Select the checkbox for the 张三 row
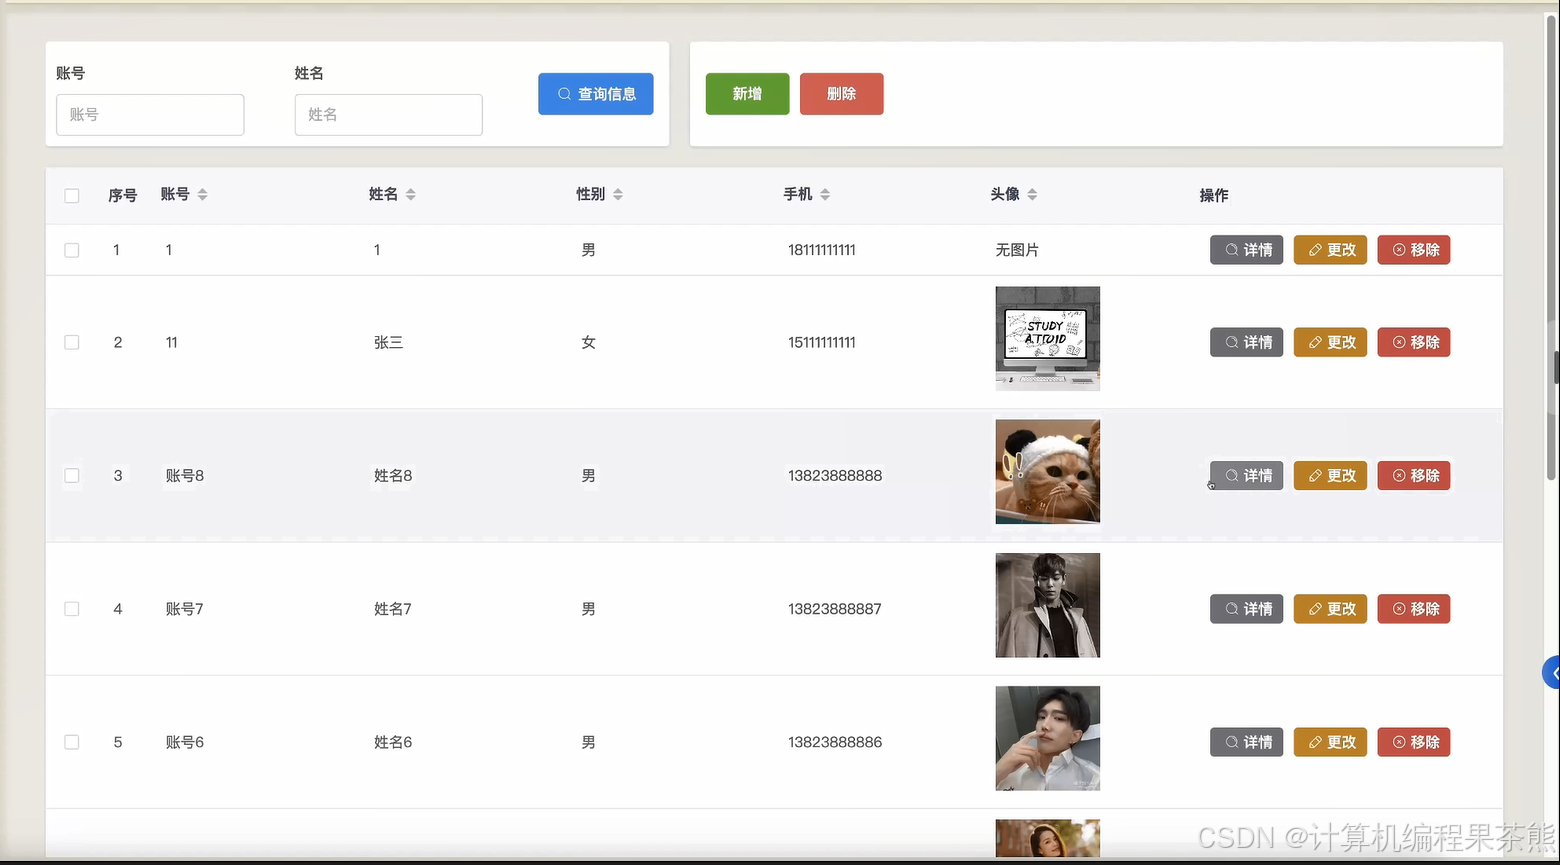The width and height of the screenshot is (1560, 865). 72,342
